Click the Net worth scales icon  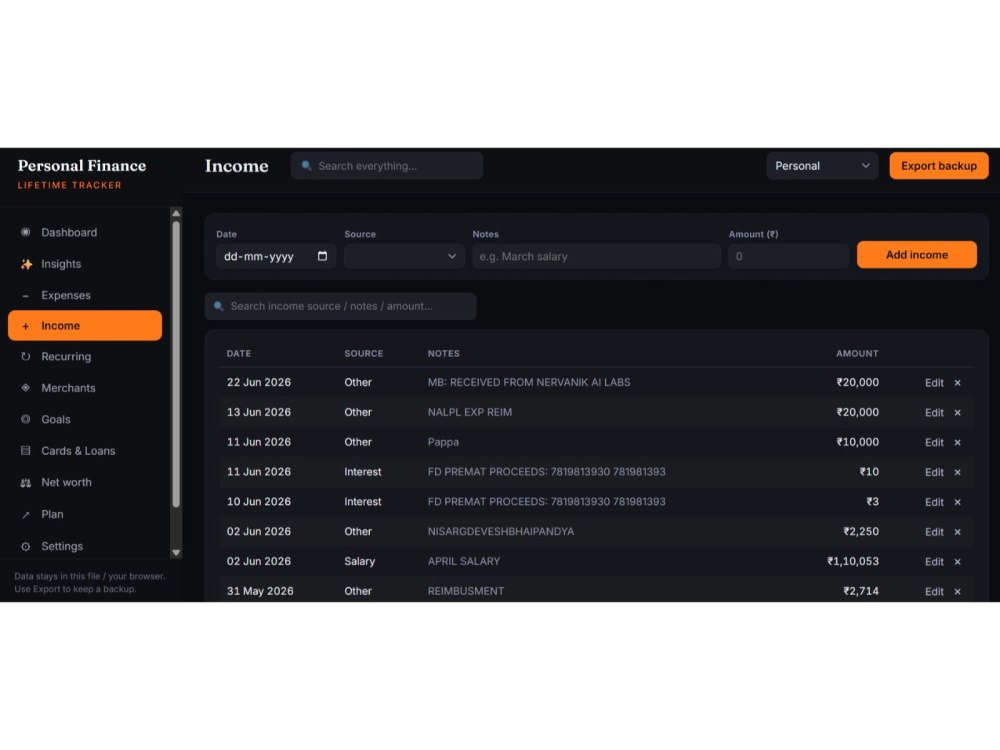(26, 483)
